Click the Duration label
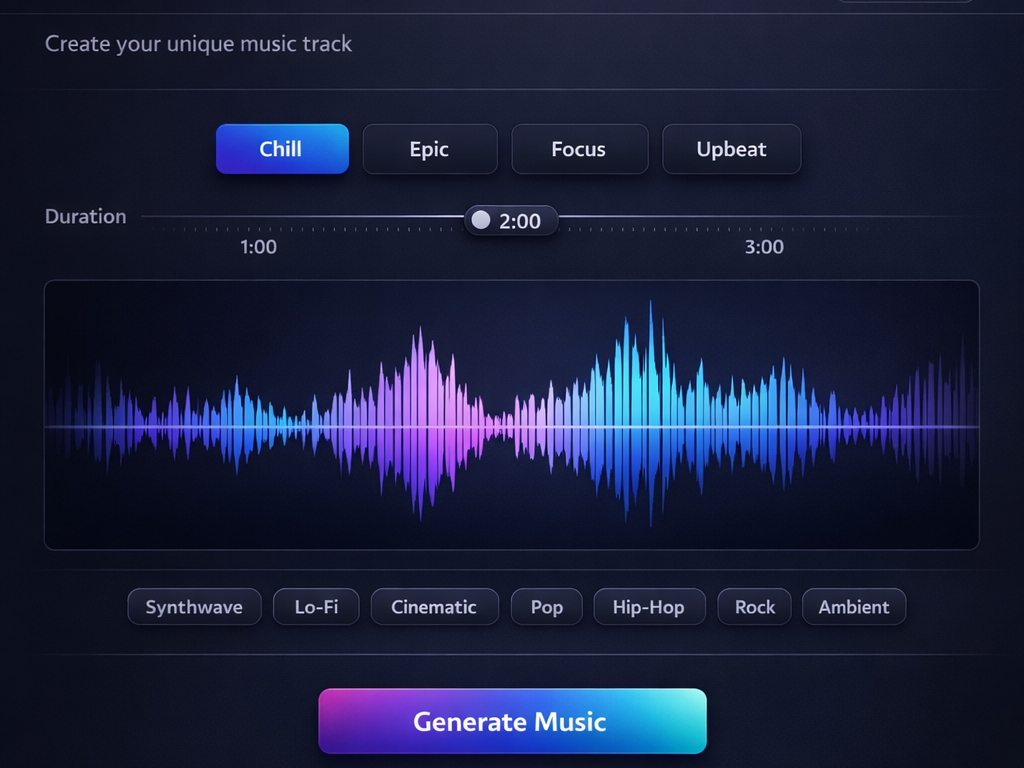Image resolution: width=1024 pixels, height=768 pixels. coord(85,216)
